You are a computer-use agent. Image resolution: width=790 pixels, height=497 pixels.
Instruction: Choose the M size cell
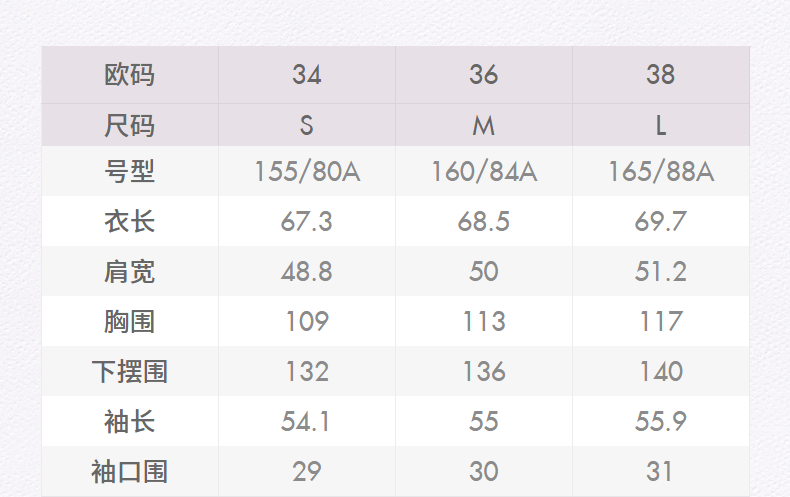coord(484,126)
